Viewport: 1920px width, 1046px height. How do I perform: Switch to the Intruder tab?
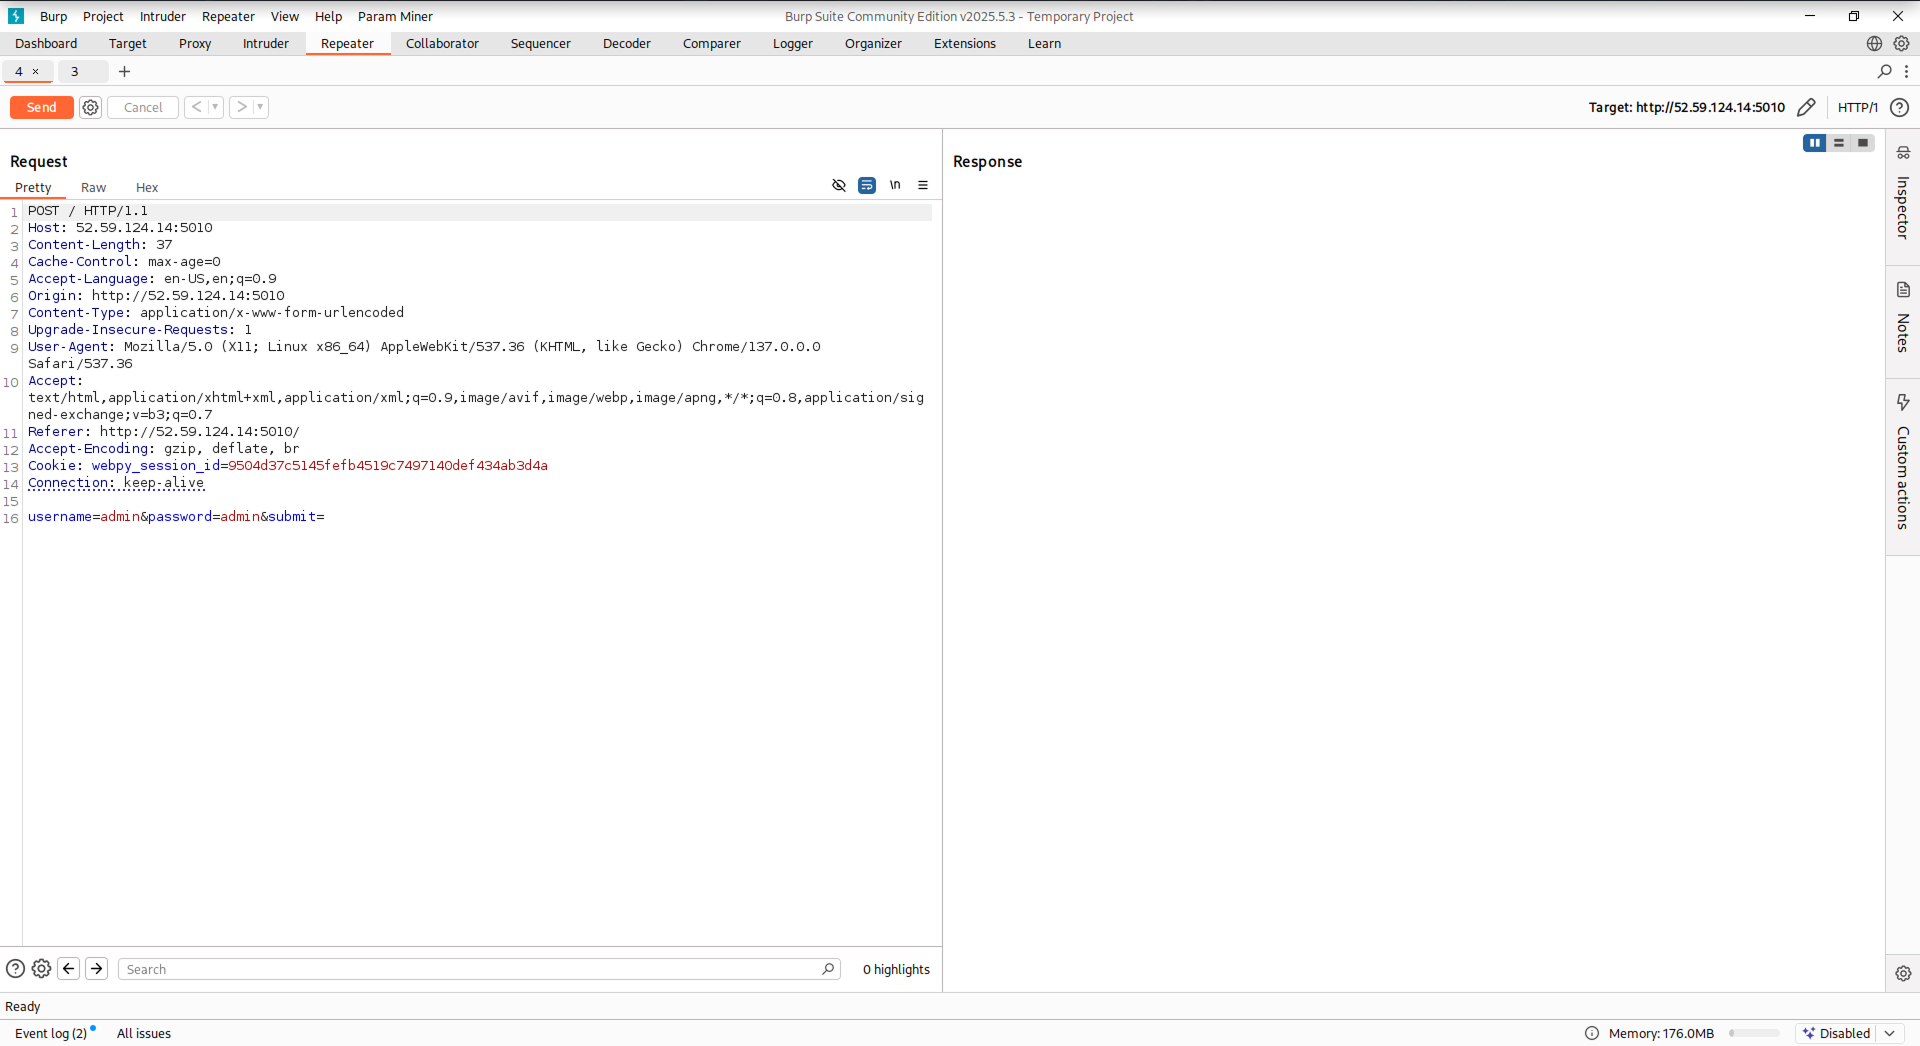[266, 43]
